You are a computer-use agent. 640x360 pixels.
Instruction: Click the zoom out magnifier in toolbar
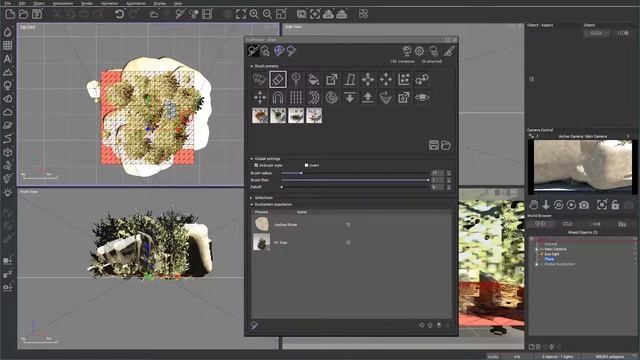[x=267, y=14]
